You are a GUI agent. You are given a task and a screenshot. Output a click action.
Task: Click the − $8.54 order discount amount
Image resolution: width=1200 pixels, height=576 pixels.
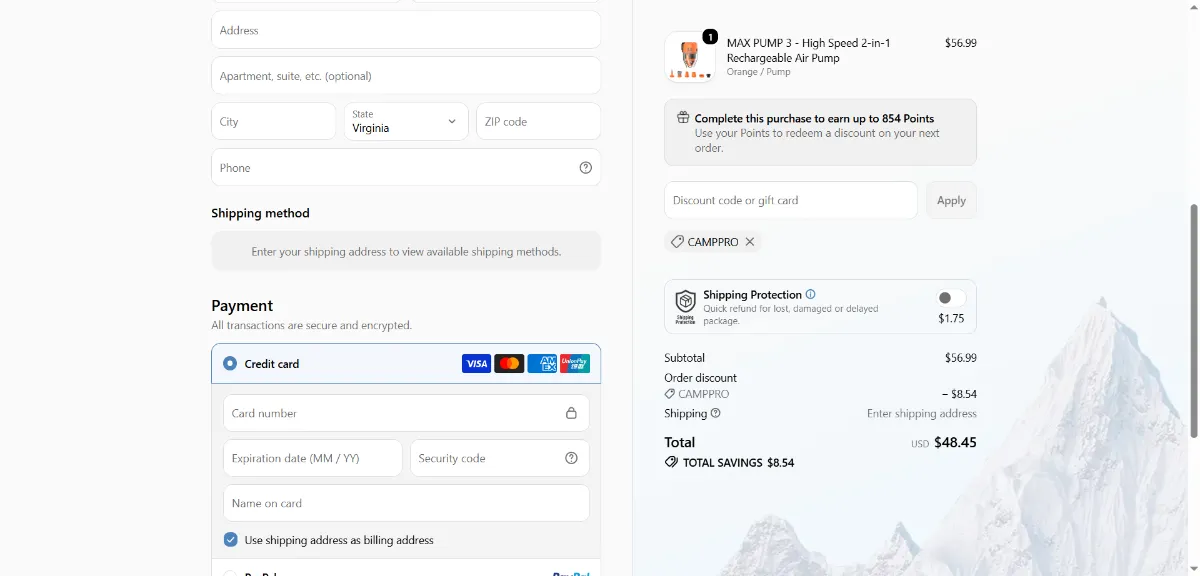point(959,394)
